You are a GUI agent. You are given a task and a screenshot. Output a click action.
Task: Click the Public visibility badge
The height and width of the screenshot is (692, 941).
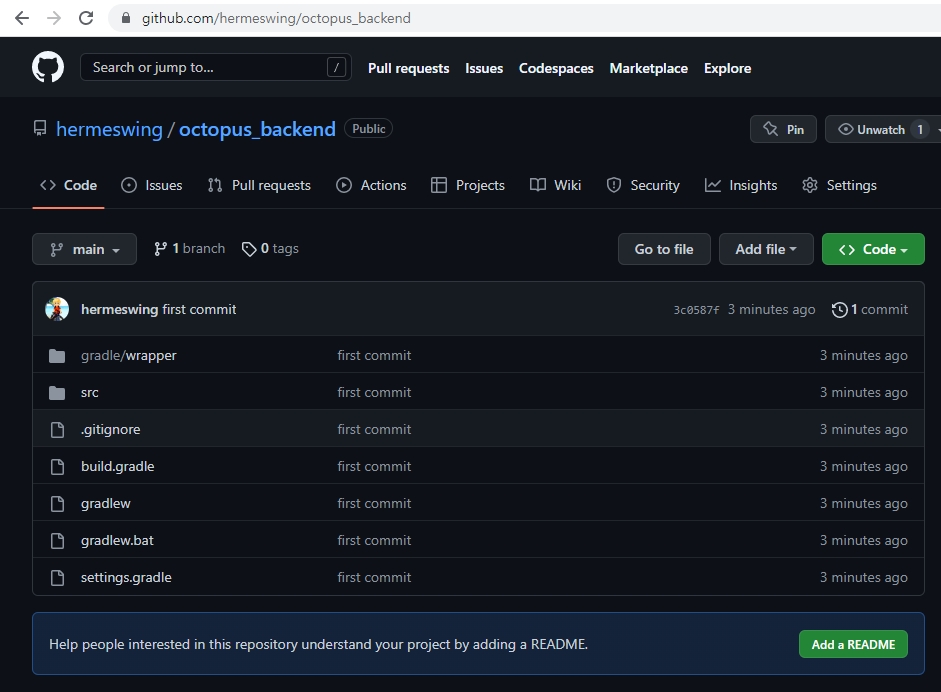368,128
